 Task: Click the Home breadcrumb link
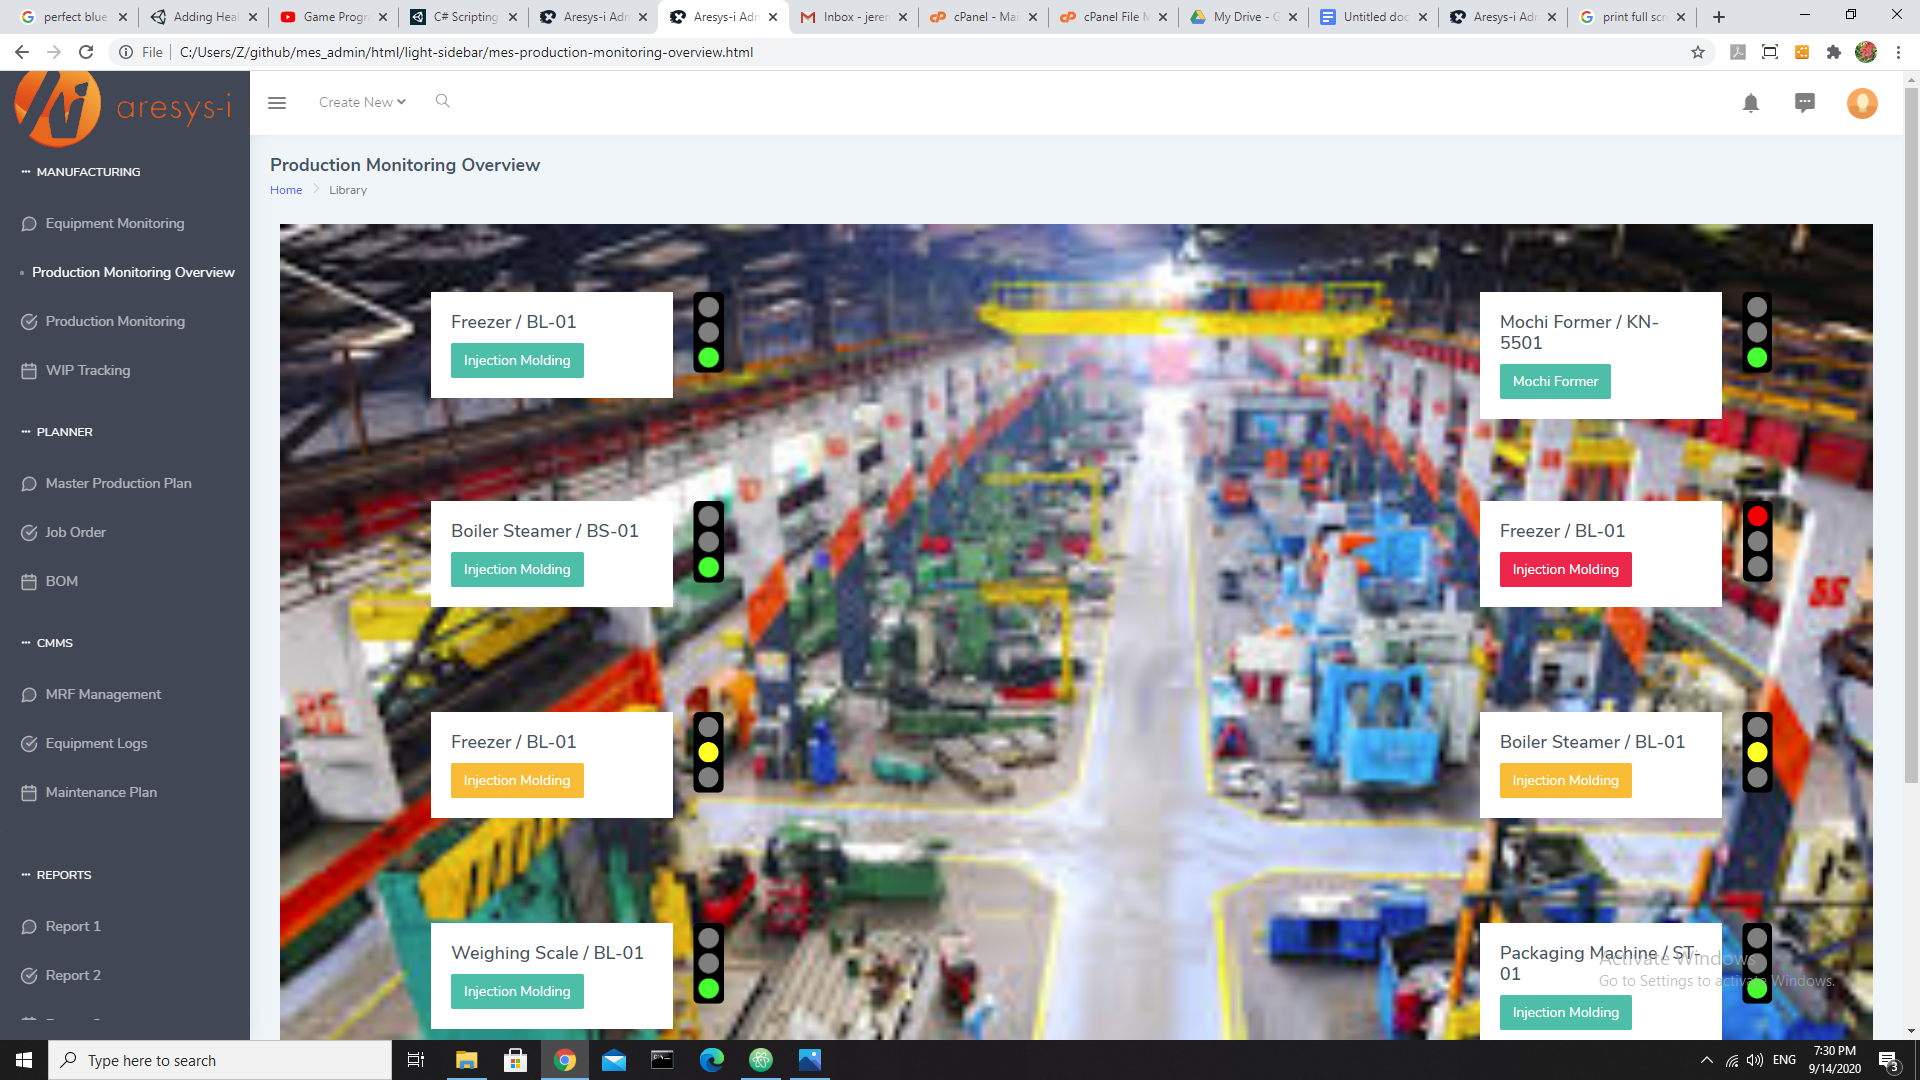pyautogui.click(x=285, y=190)
